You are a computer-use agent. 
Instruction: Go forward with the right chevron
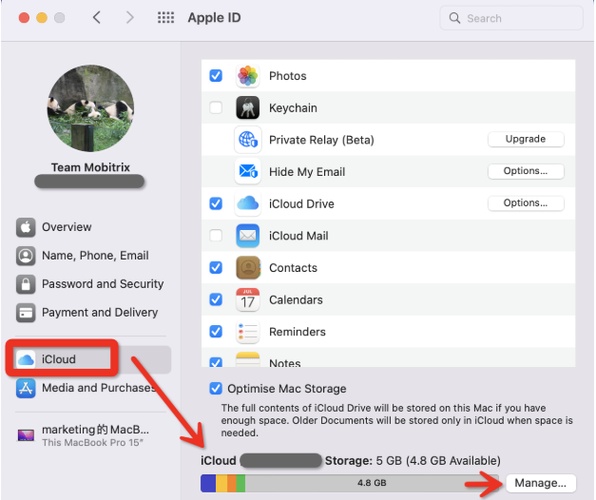click(130, 17)
